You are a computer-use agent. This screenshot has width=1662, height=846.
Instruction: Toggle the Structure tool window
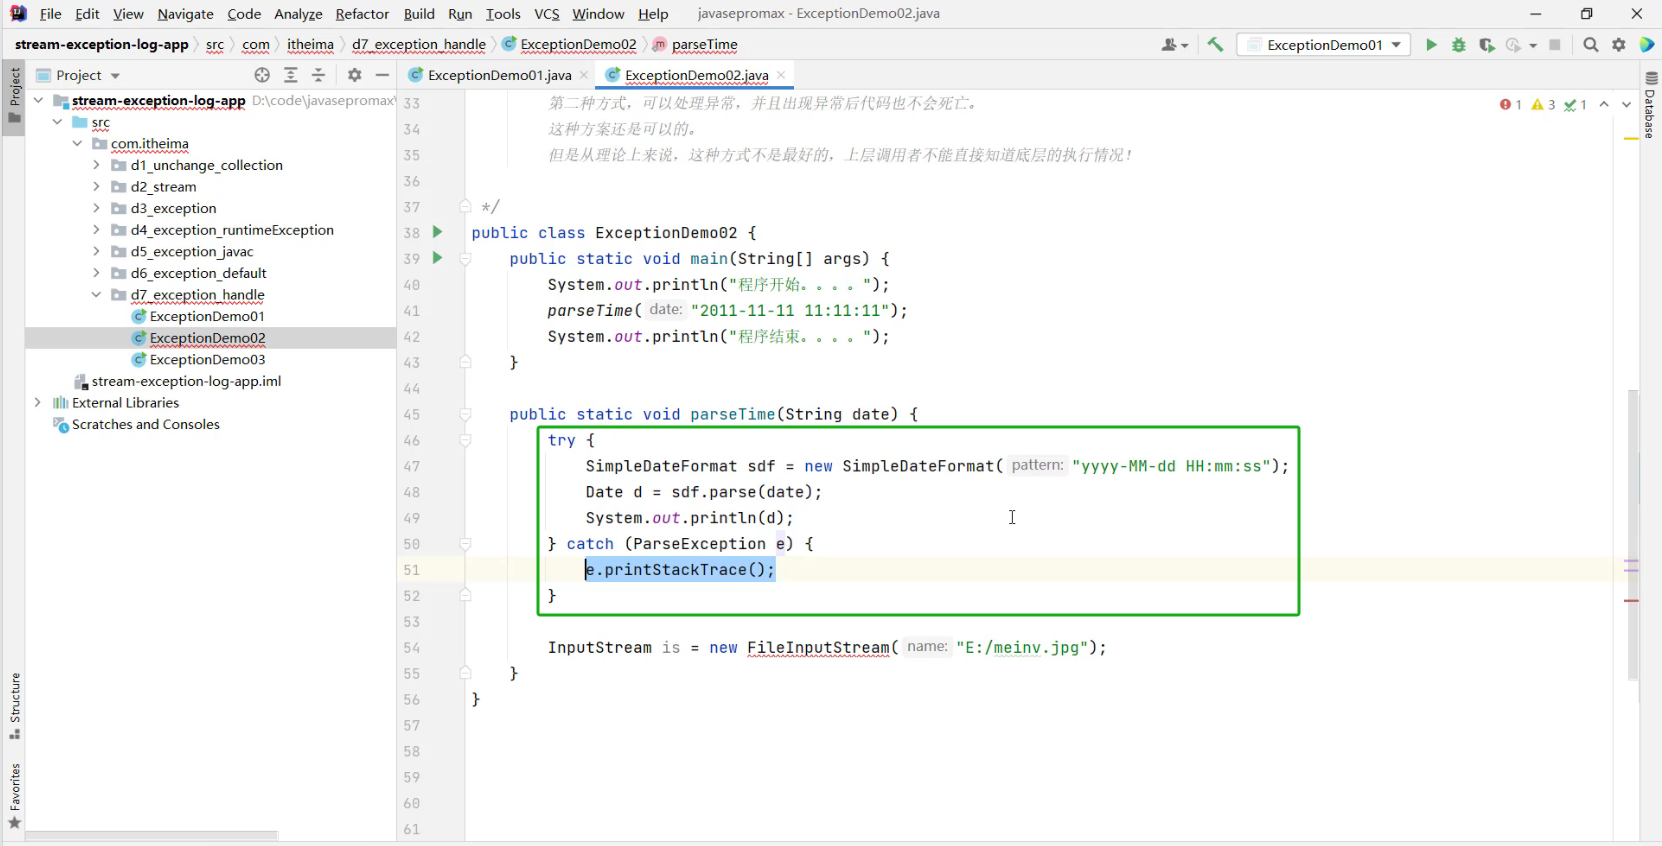click(x=14, y=706)
